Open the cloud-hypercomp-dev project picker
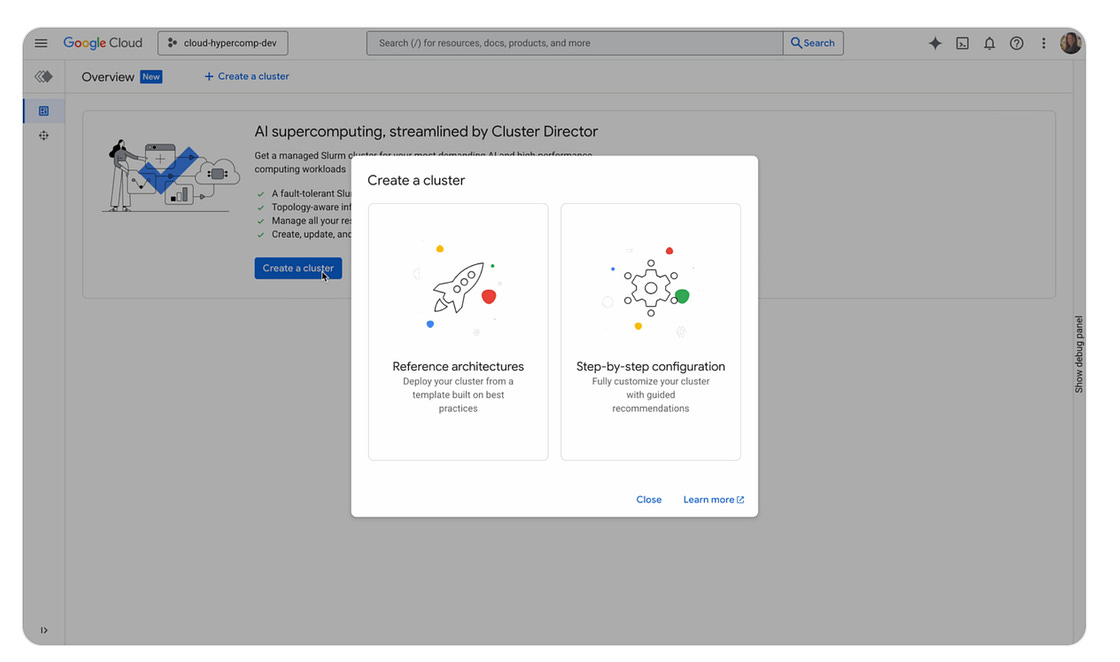 click(223, 43)
